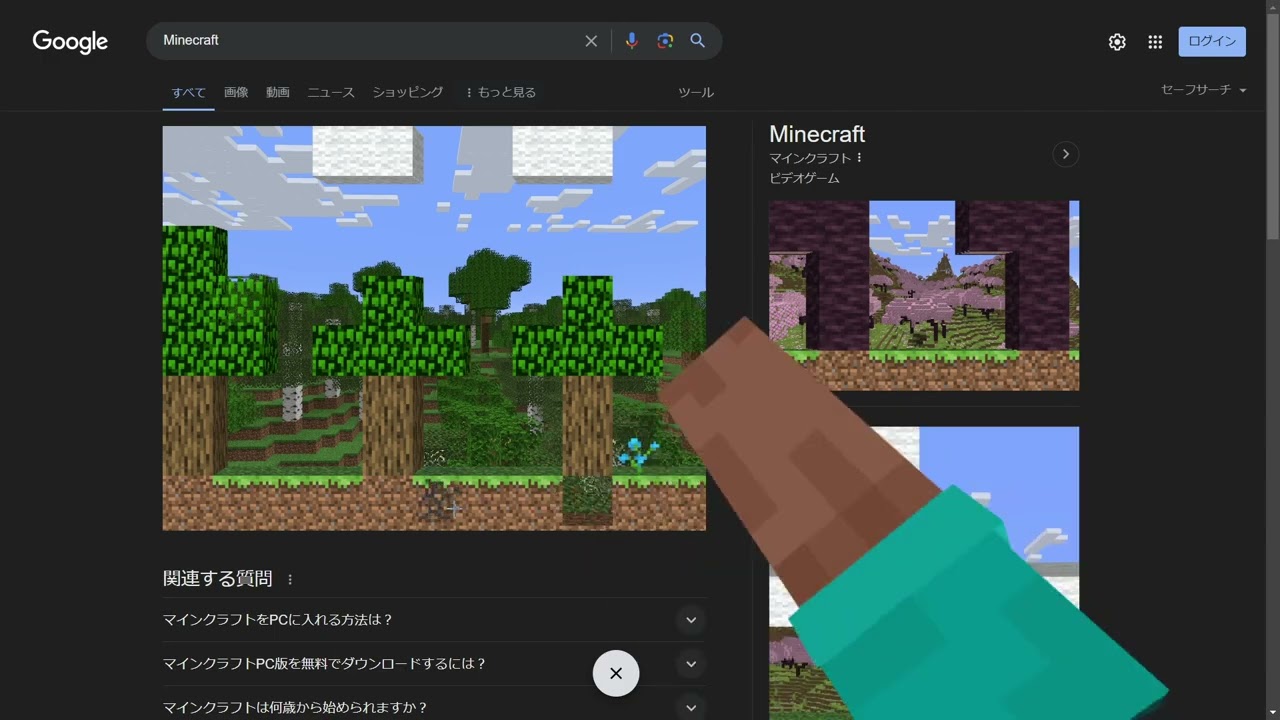Open the ニュース tab
Viewport: 1280px width, 720px height.
pyautogui.click(x=331, y=92)
